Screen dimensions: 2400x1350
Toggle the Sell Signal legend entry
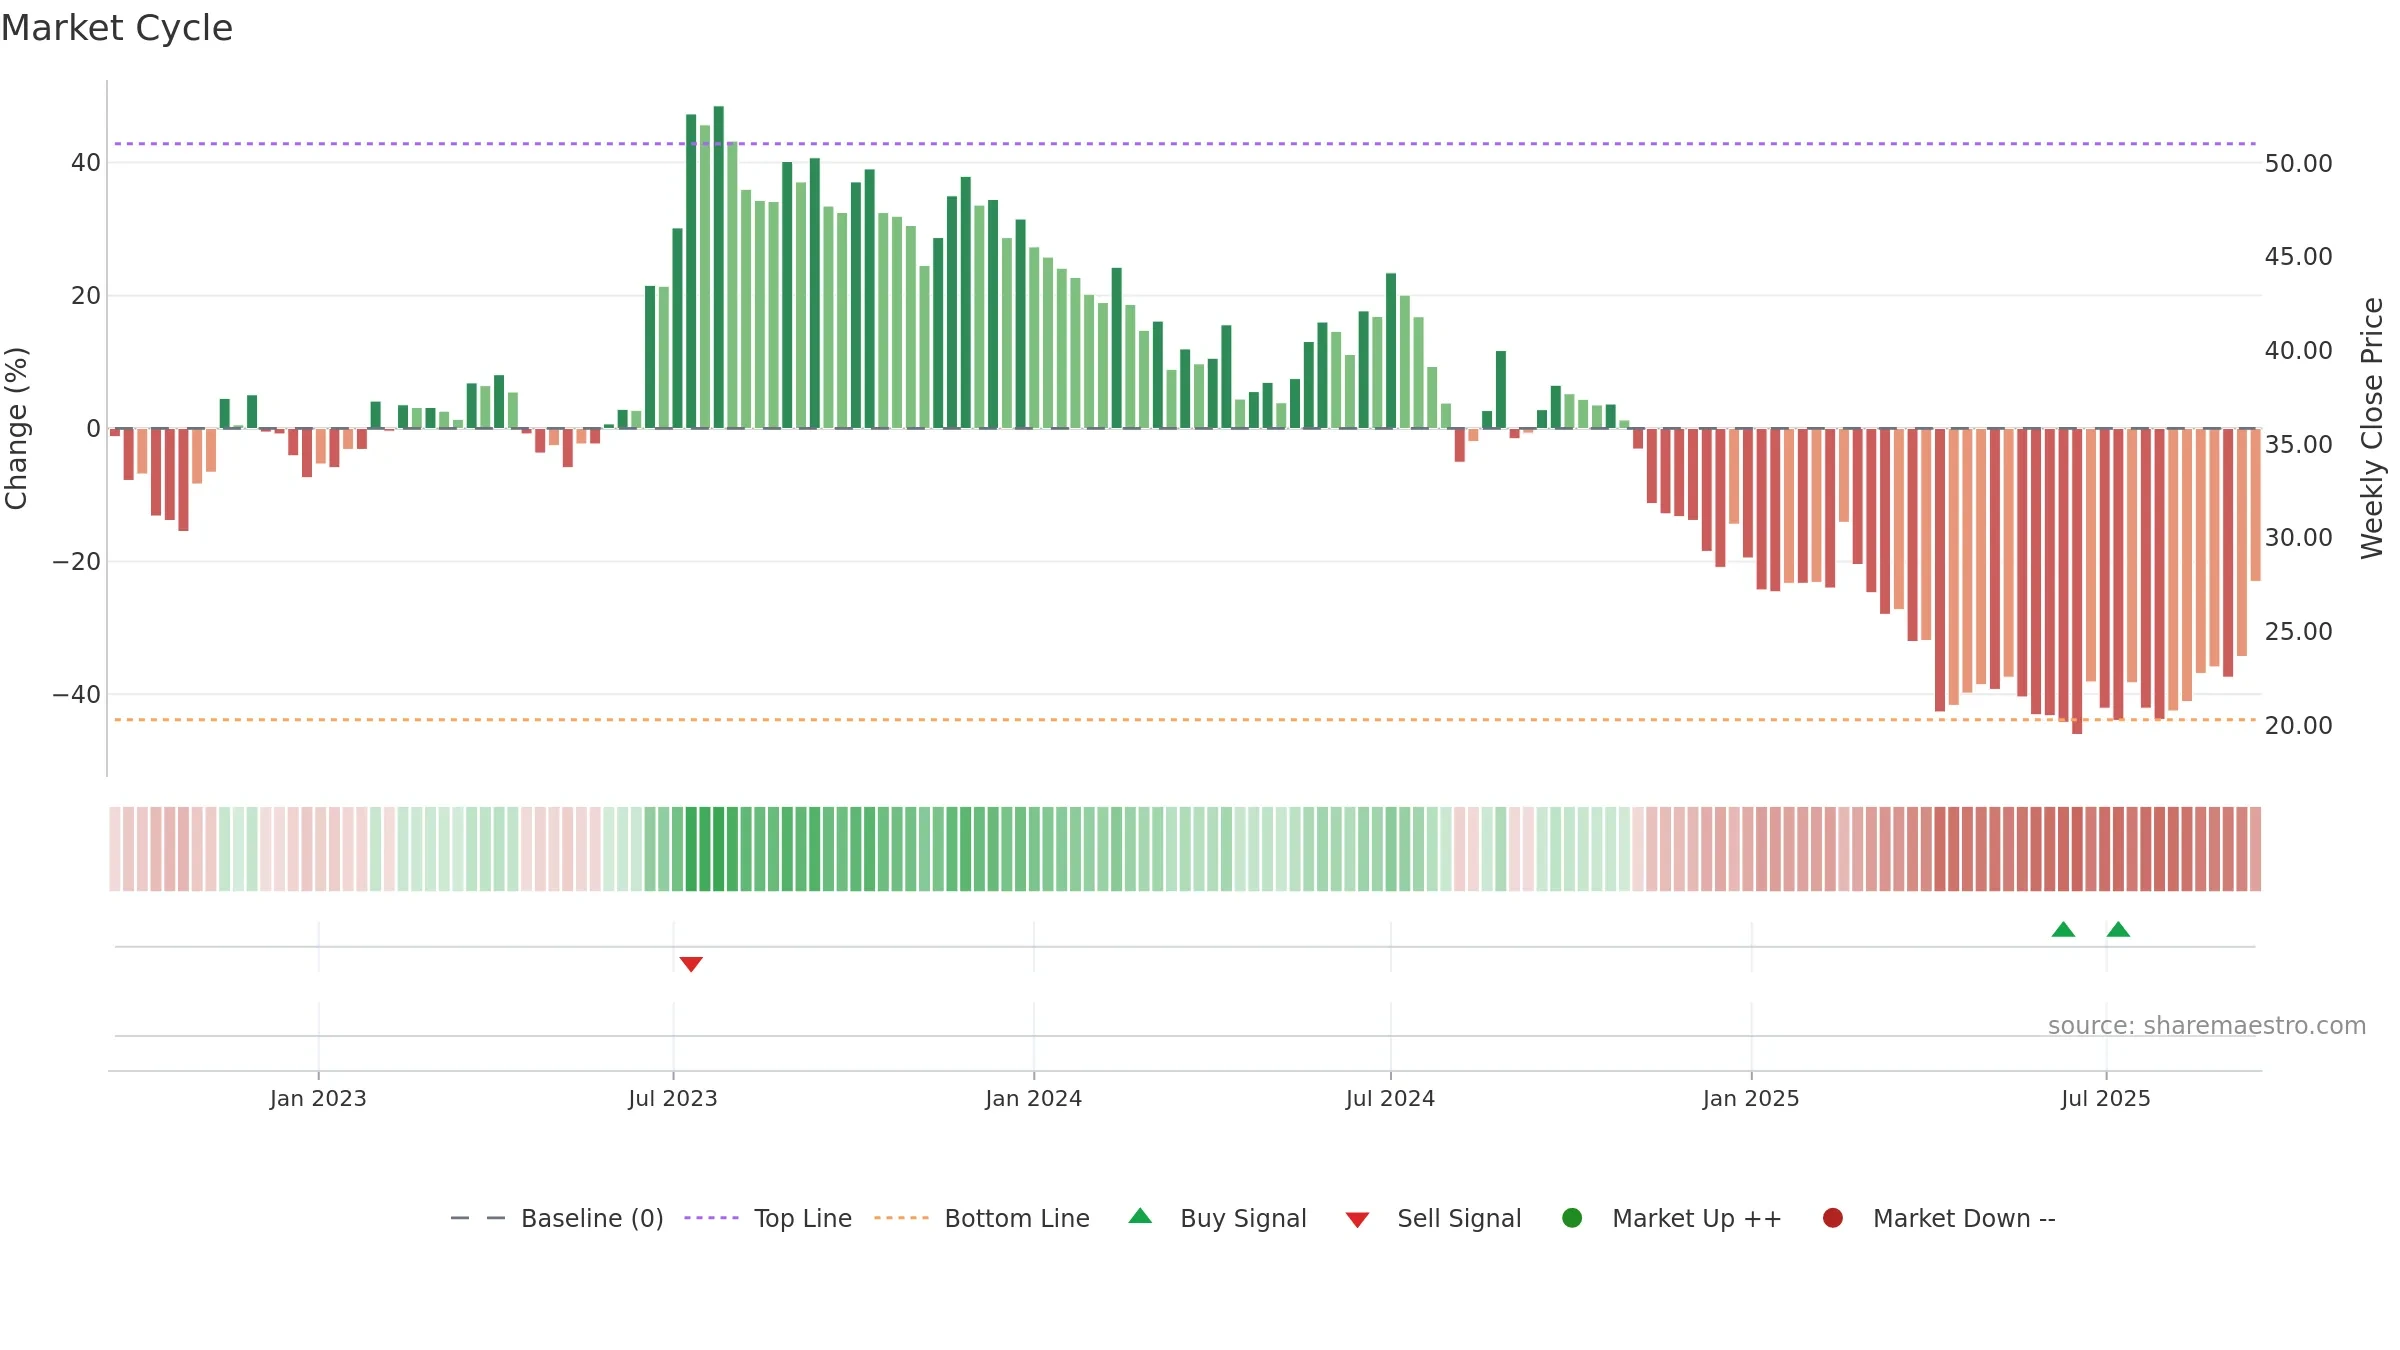click(x=1433, y=1218)
